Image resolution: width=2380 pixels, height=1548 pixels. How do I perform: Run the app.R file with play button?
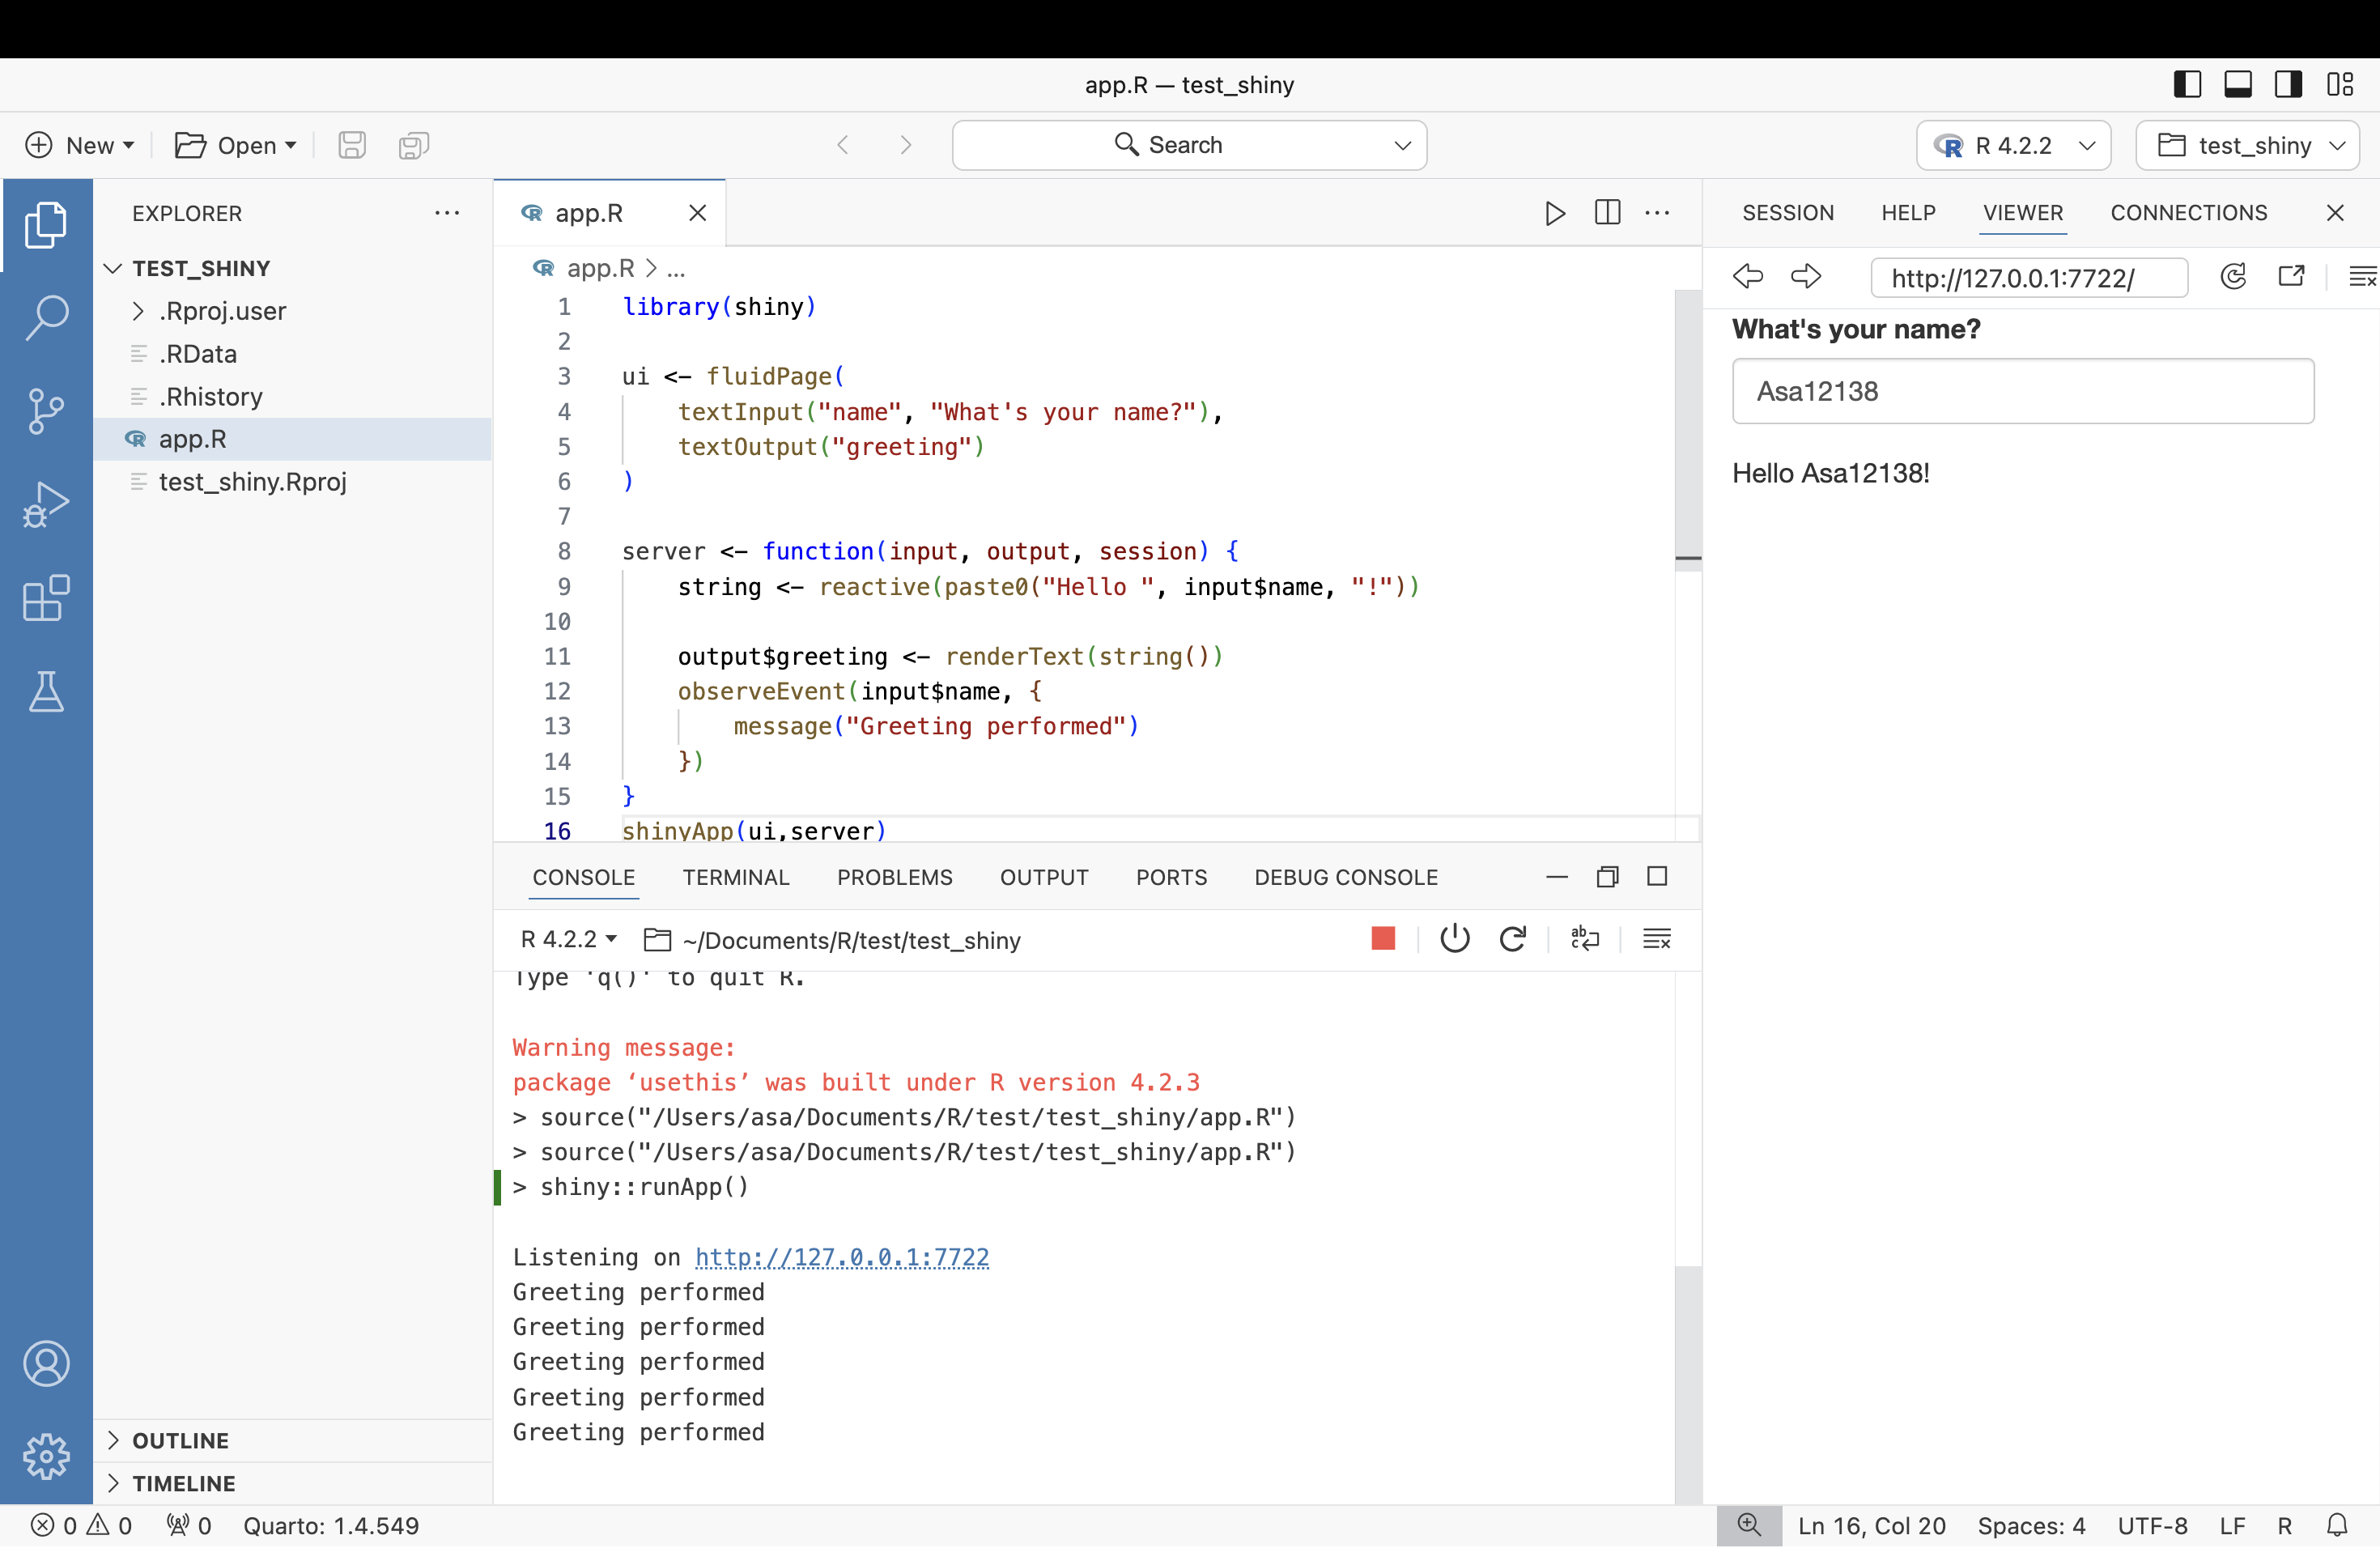click(x=1554, y=213)
